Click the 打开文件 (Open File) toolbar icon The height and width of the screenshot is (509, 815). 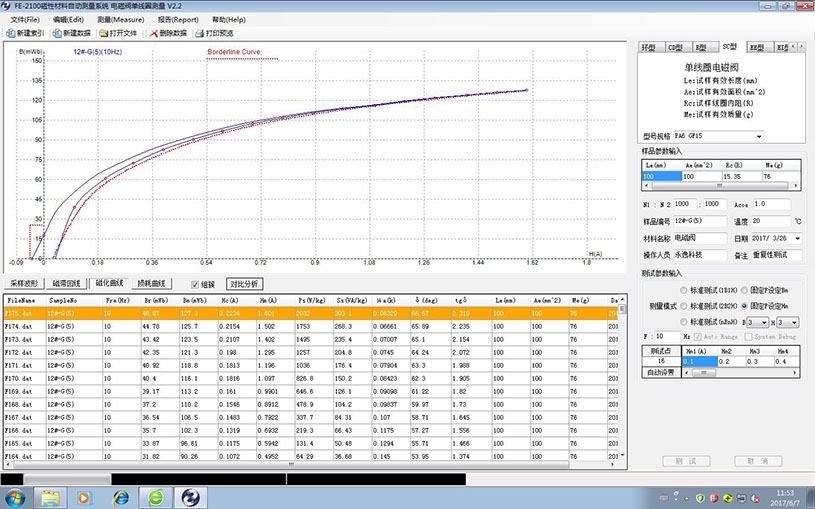[103, 33]
